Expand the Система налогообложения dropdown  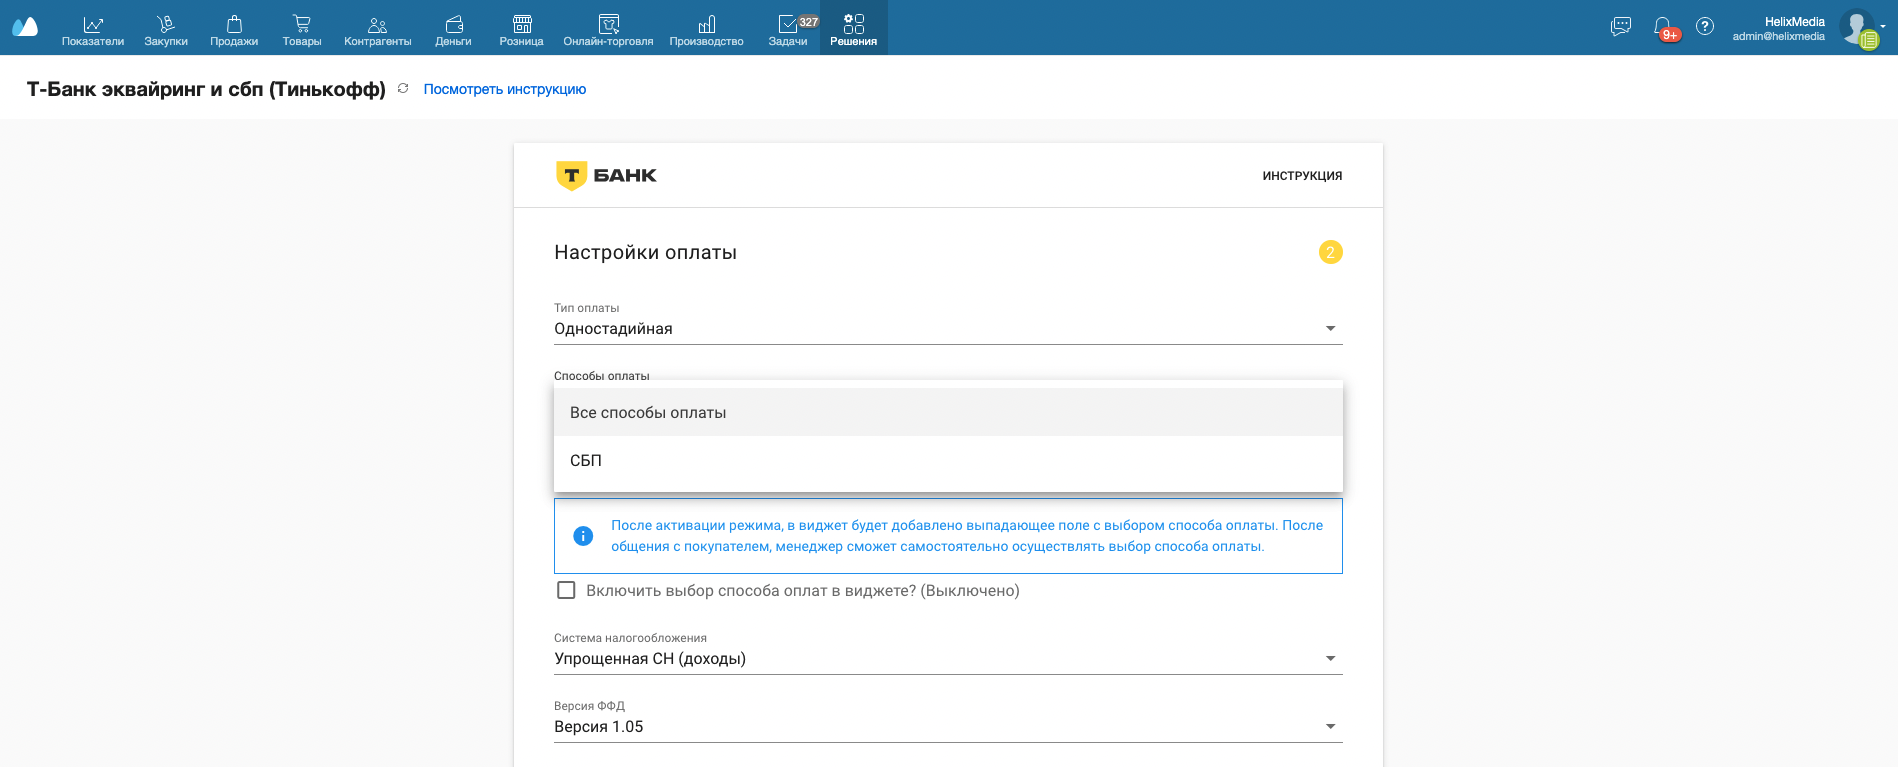[x=947, y=659]
